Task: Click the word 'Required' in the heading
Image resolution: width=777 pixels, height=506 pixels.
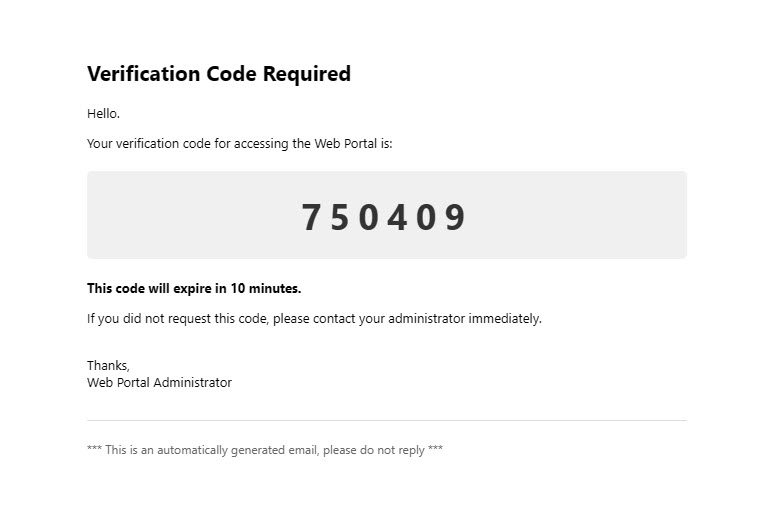Action: [307, 74]
